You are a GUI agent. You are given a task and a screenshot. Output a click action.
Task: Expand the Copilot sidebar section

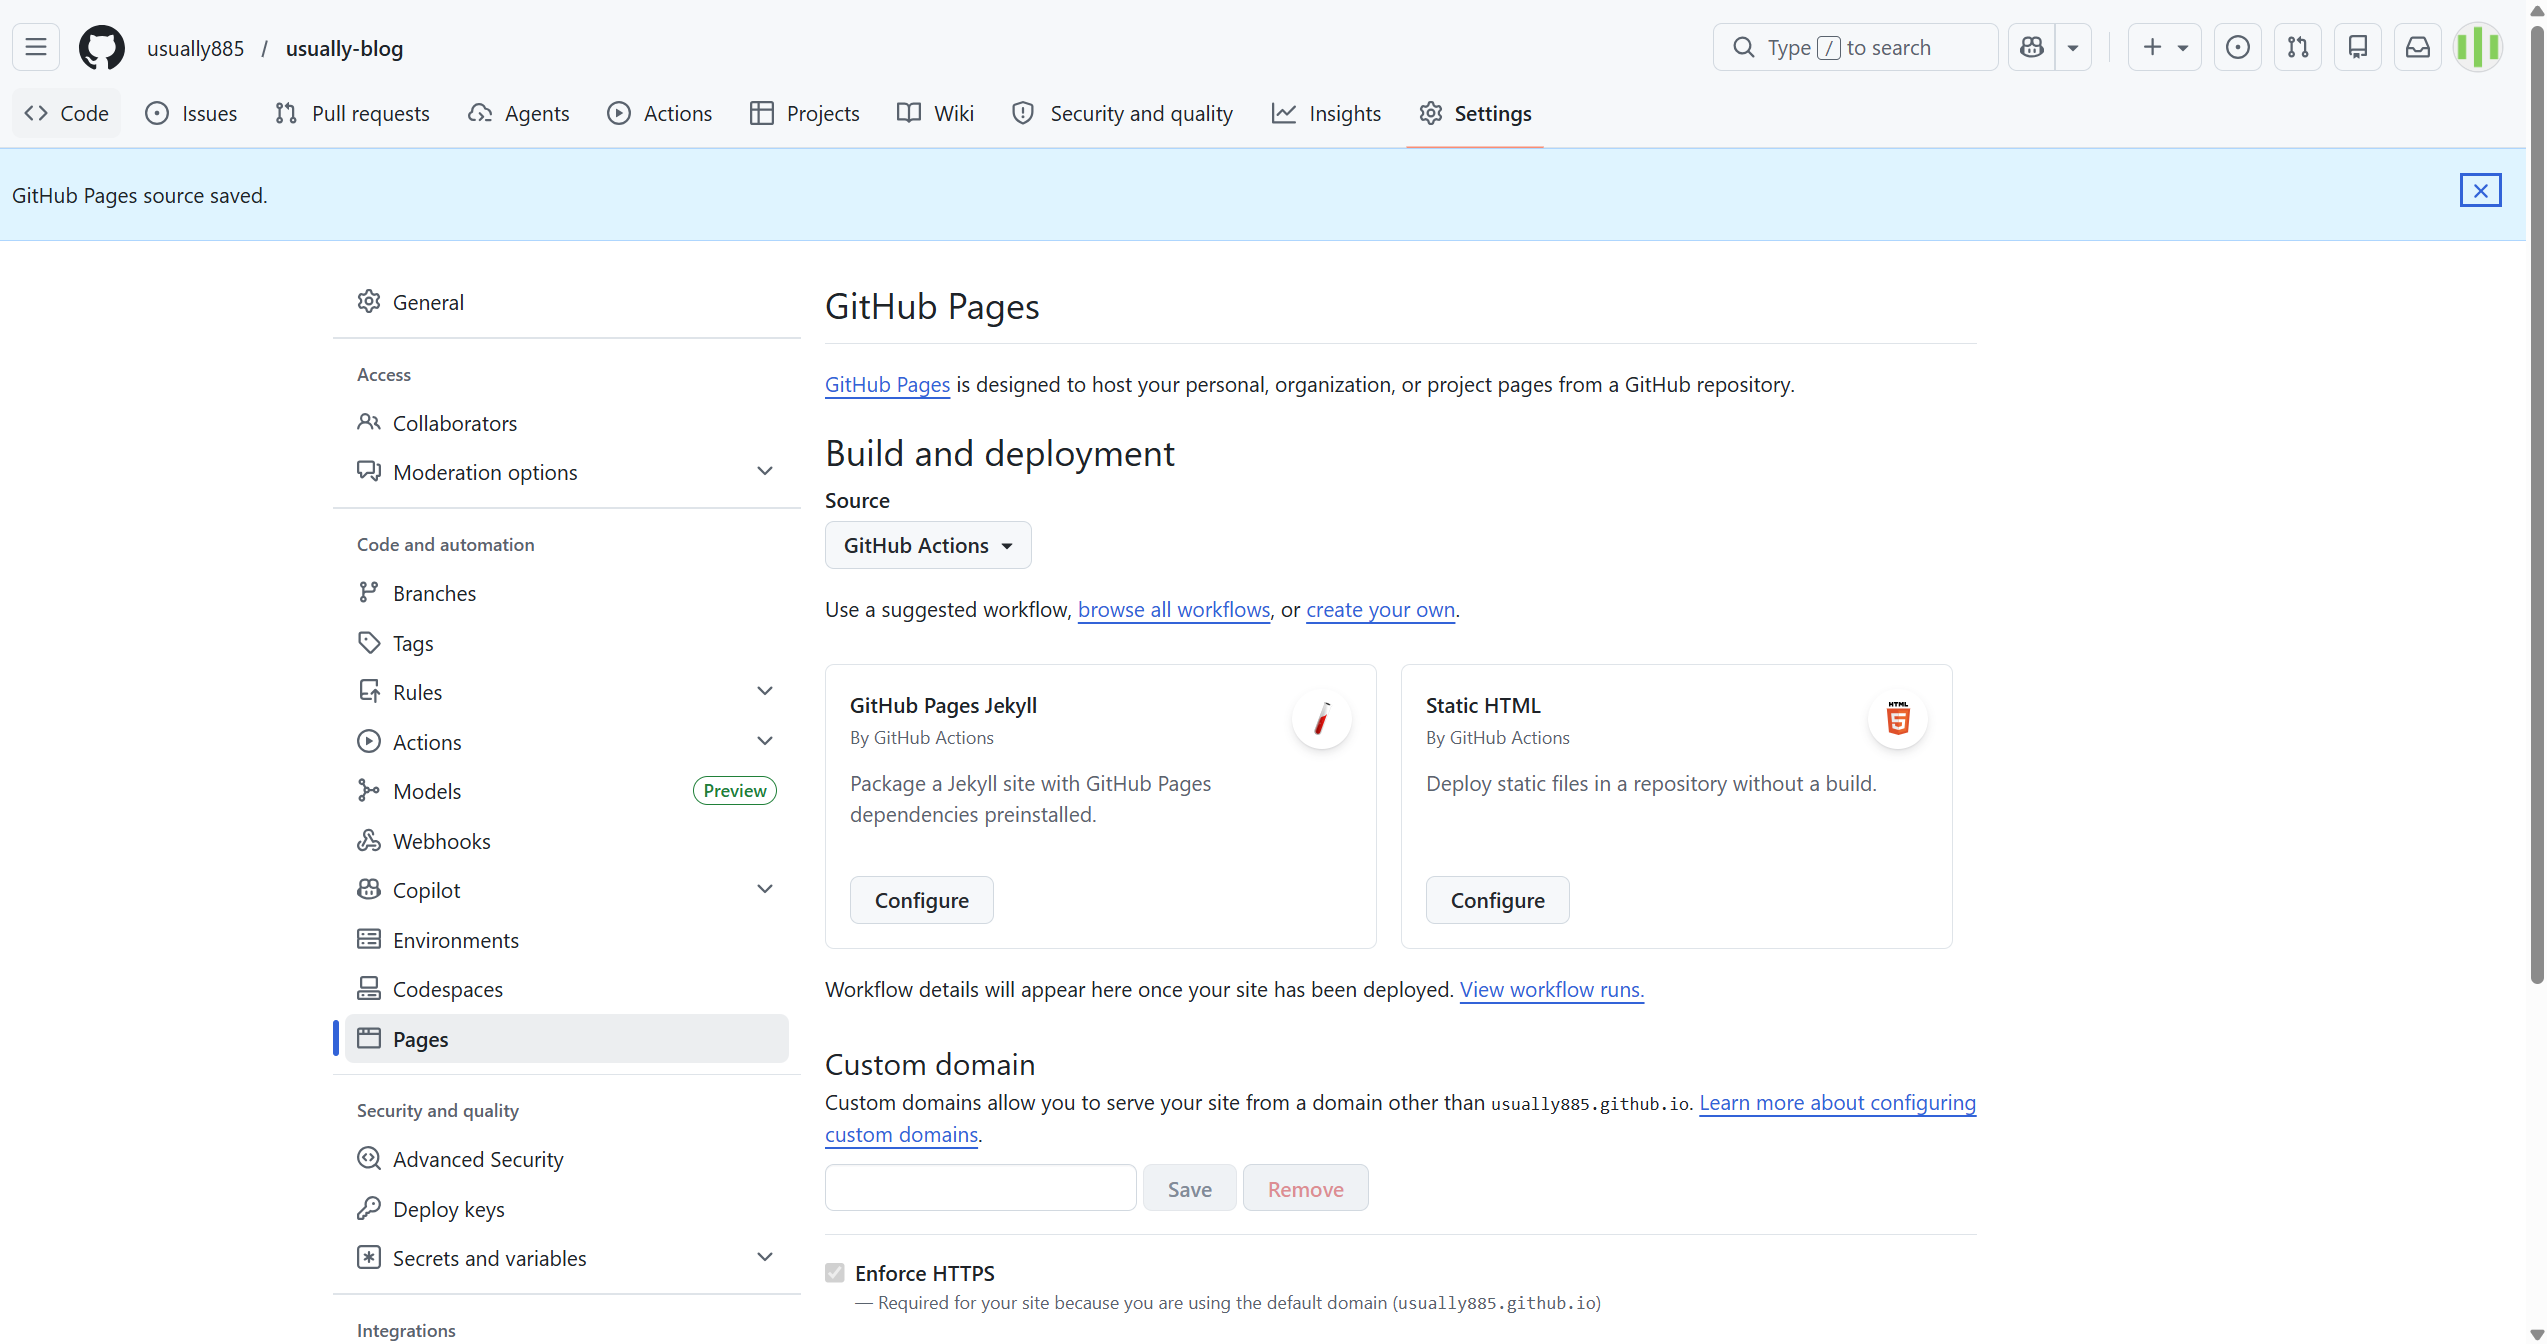[765, 889]
